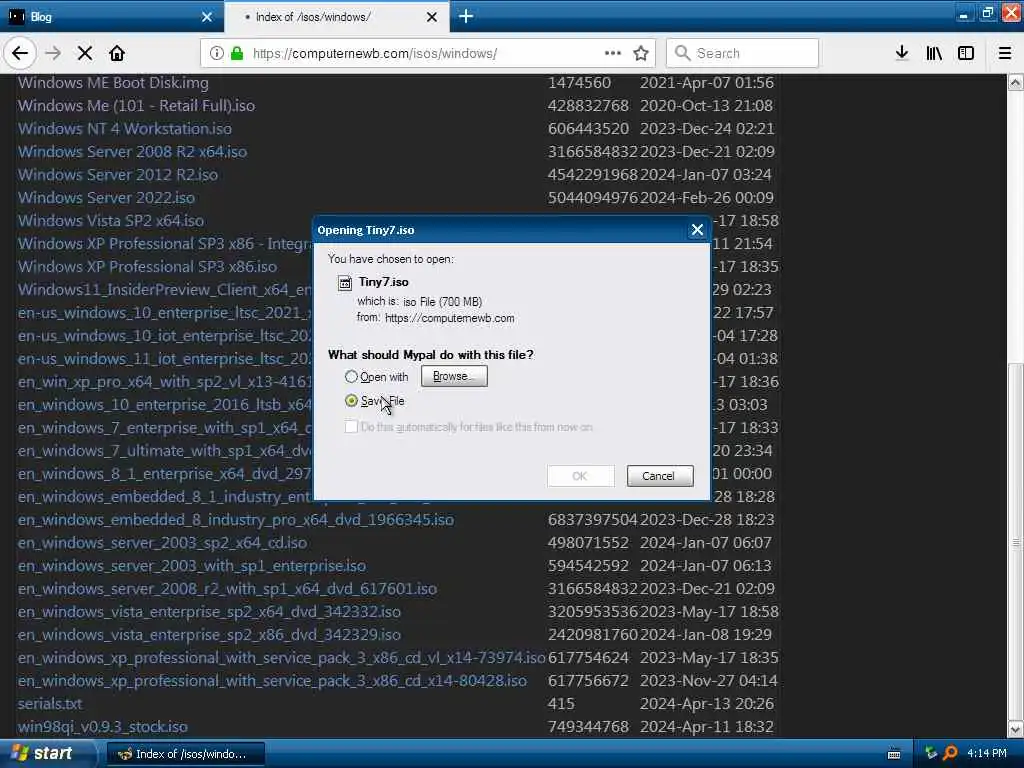Tick the Do this automatically checkbox
Screen dimensions: 1024x768
tap(351, 426)
